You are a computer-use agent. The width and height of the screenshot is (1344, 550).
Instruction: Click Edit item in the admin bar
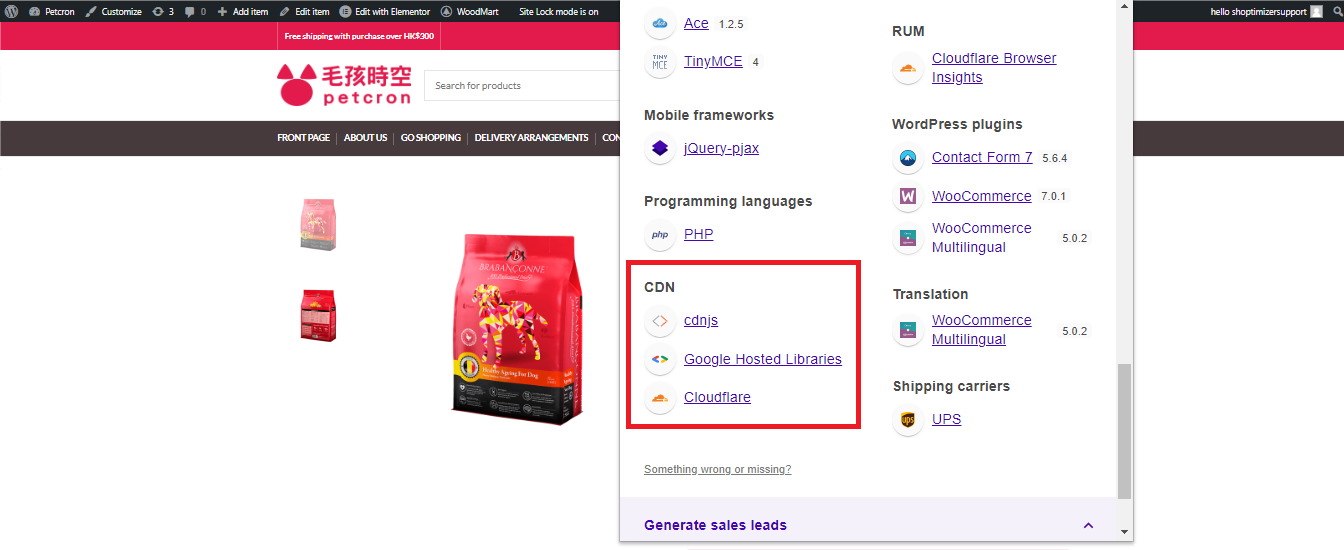tap(305, 11)
